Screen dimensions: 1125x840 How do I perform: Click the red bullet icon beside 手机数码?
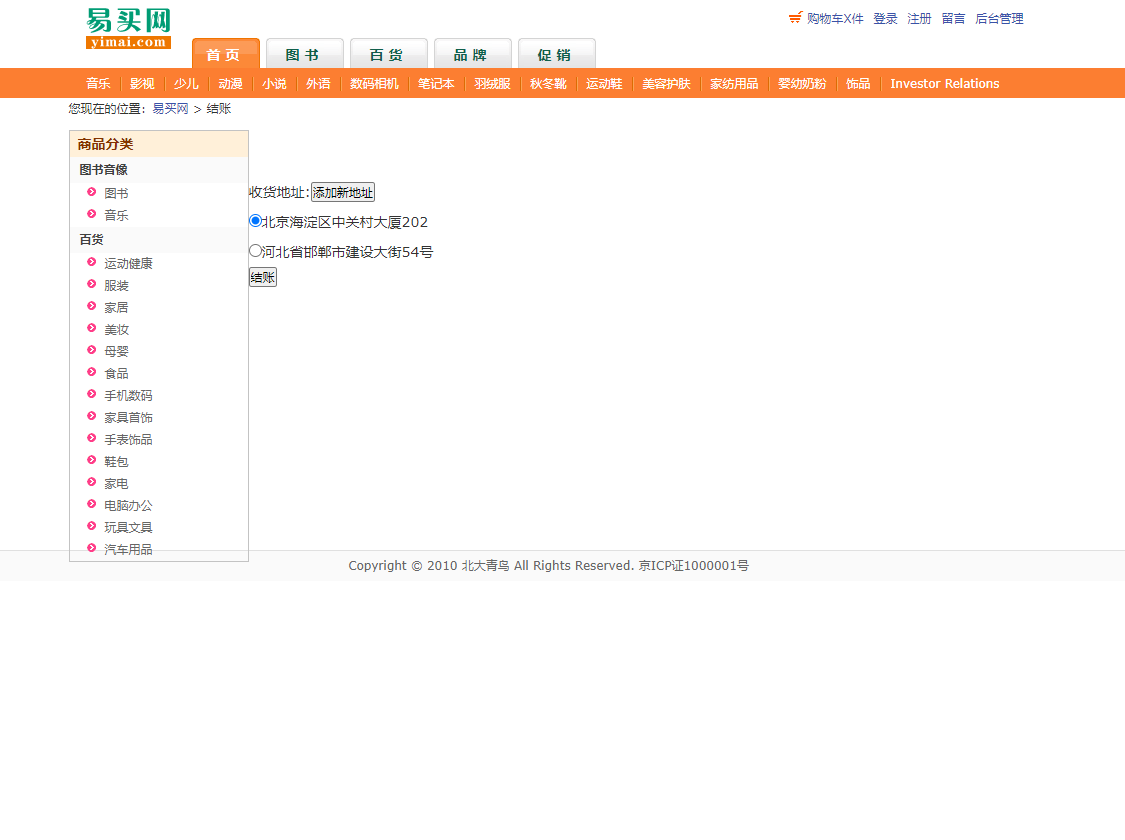[91, 395]
